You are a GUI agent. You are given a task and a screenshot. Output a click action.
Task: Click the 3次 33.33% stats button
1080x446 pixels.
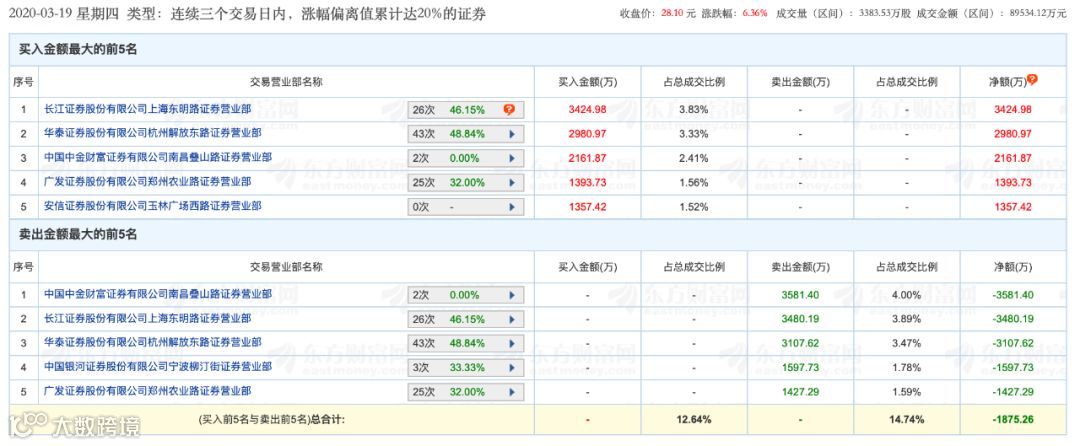pos(466,368)
